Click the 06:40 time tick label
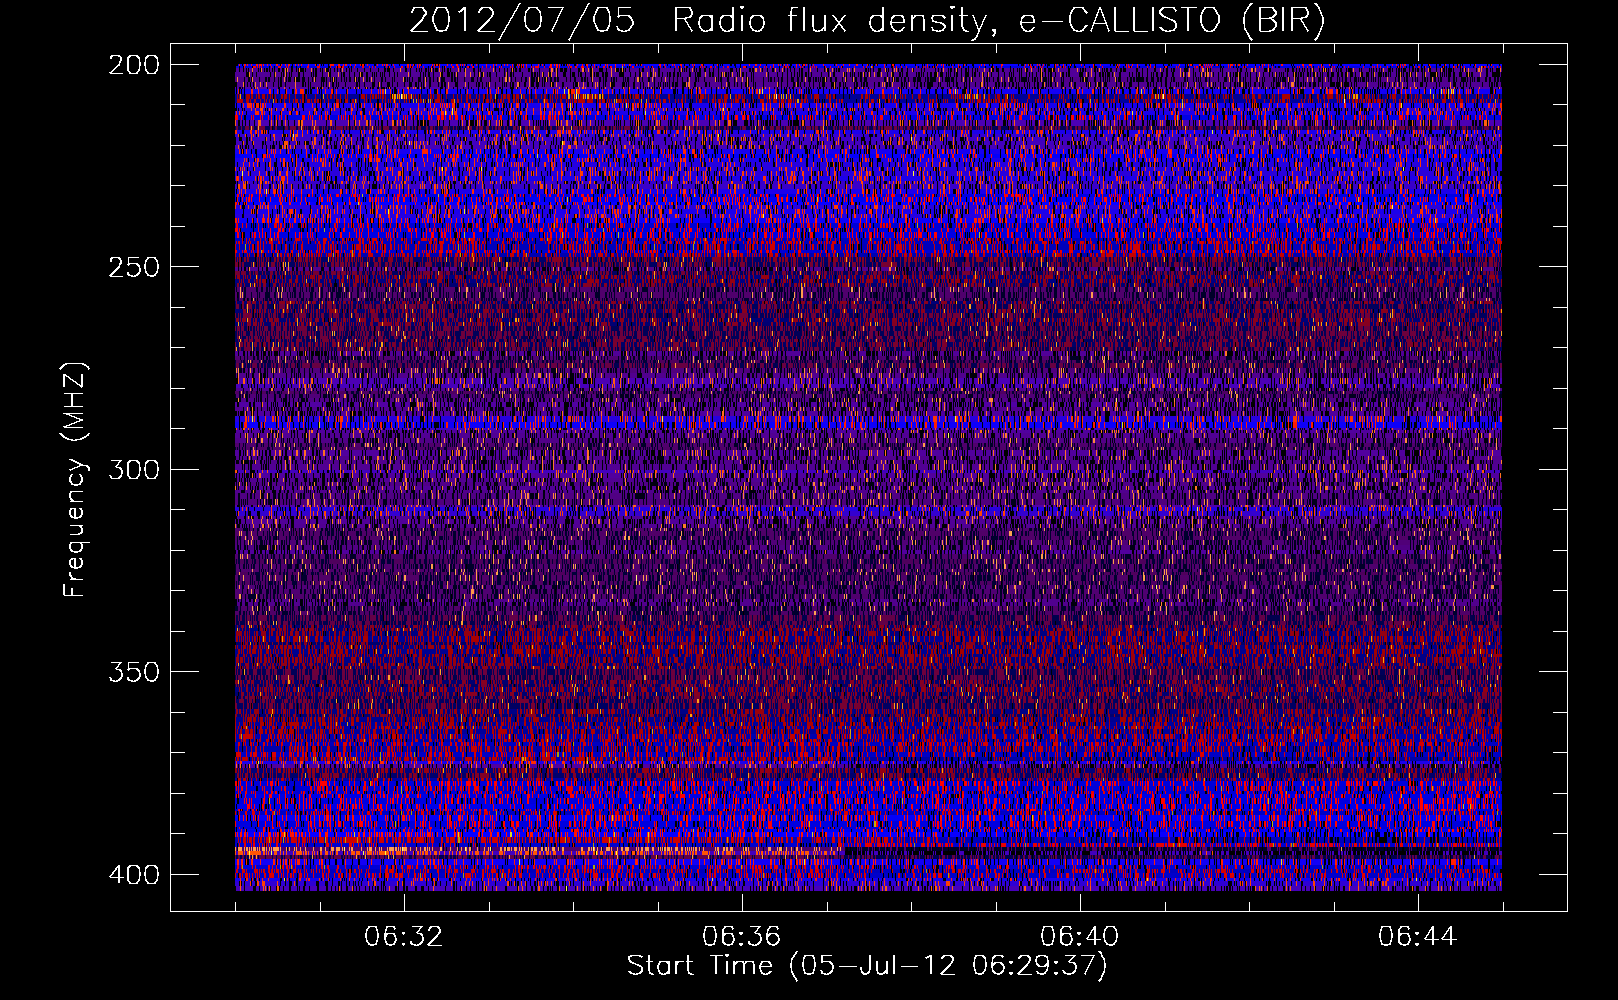Screen dimensions: 1618x1000 (1080, 937)
